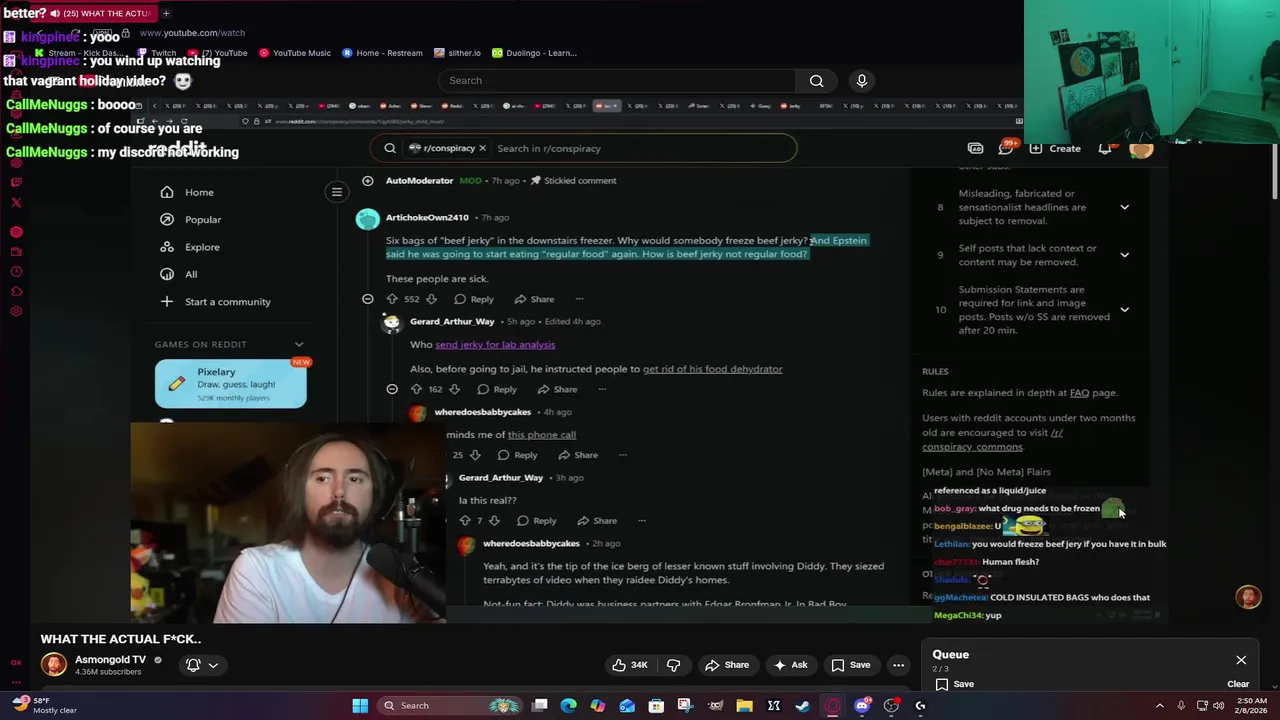Reply to ArtichokeOwn2410's comment
This screenshot has width=1280, height=720.
[x=474, y=299]
